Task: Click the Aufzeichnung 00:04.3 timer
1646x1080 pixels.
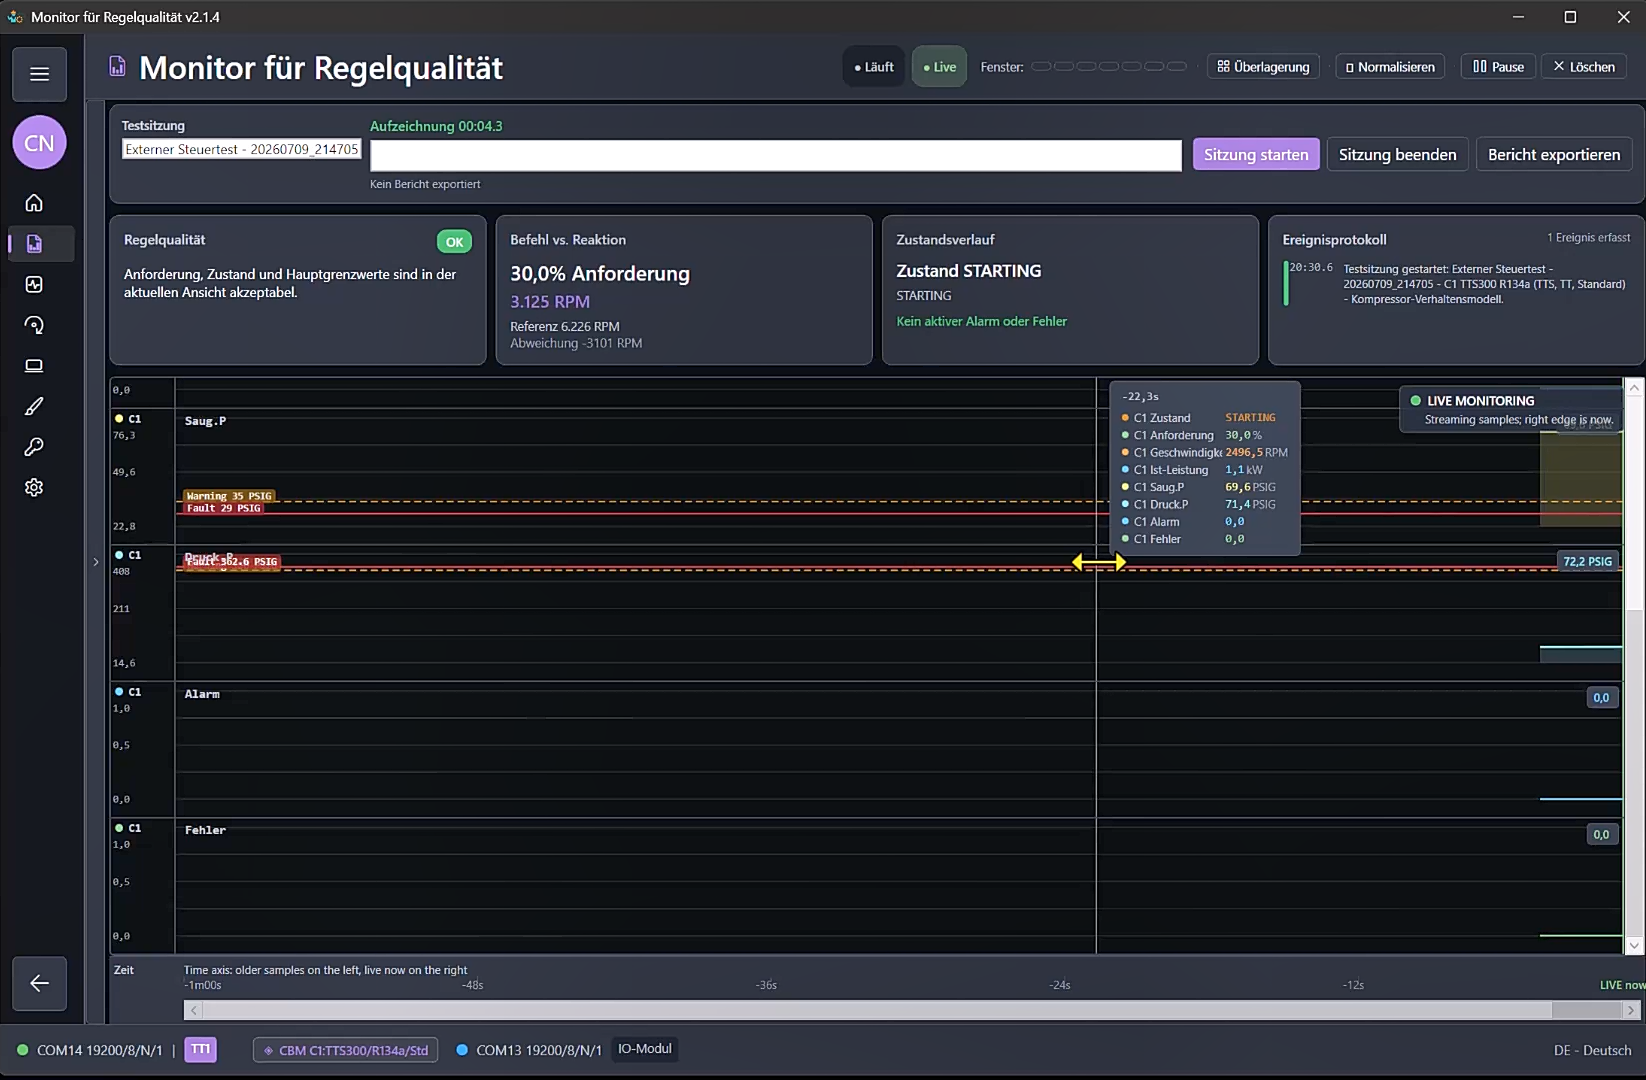Action: coord(436,126)
